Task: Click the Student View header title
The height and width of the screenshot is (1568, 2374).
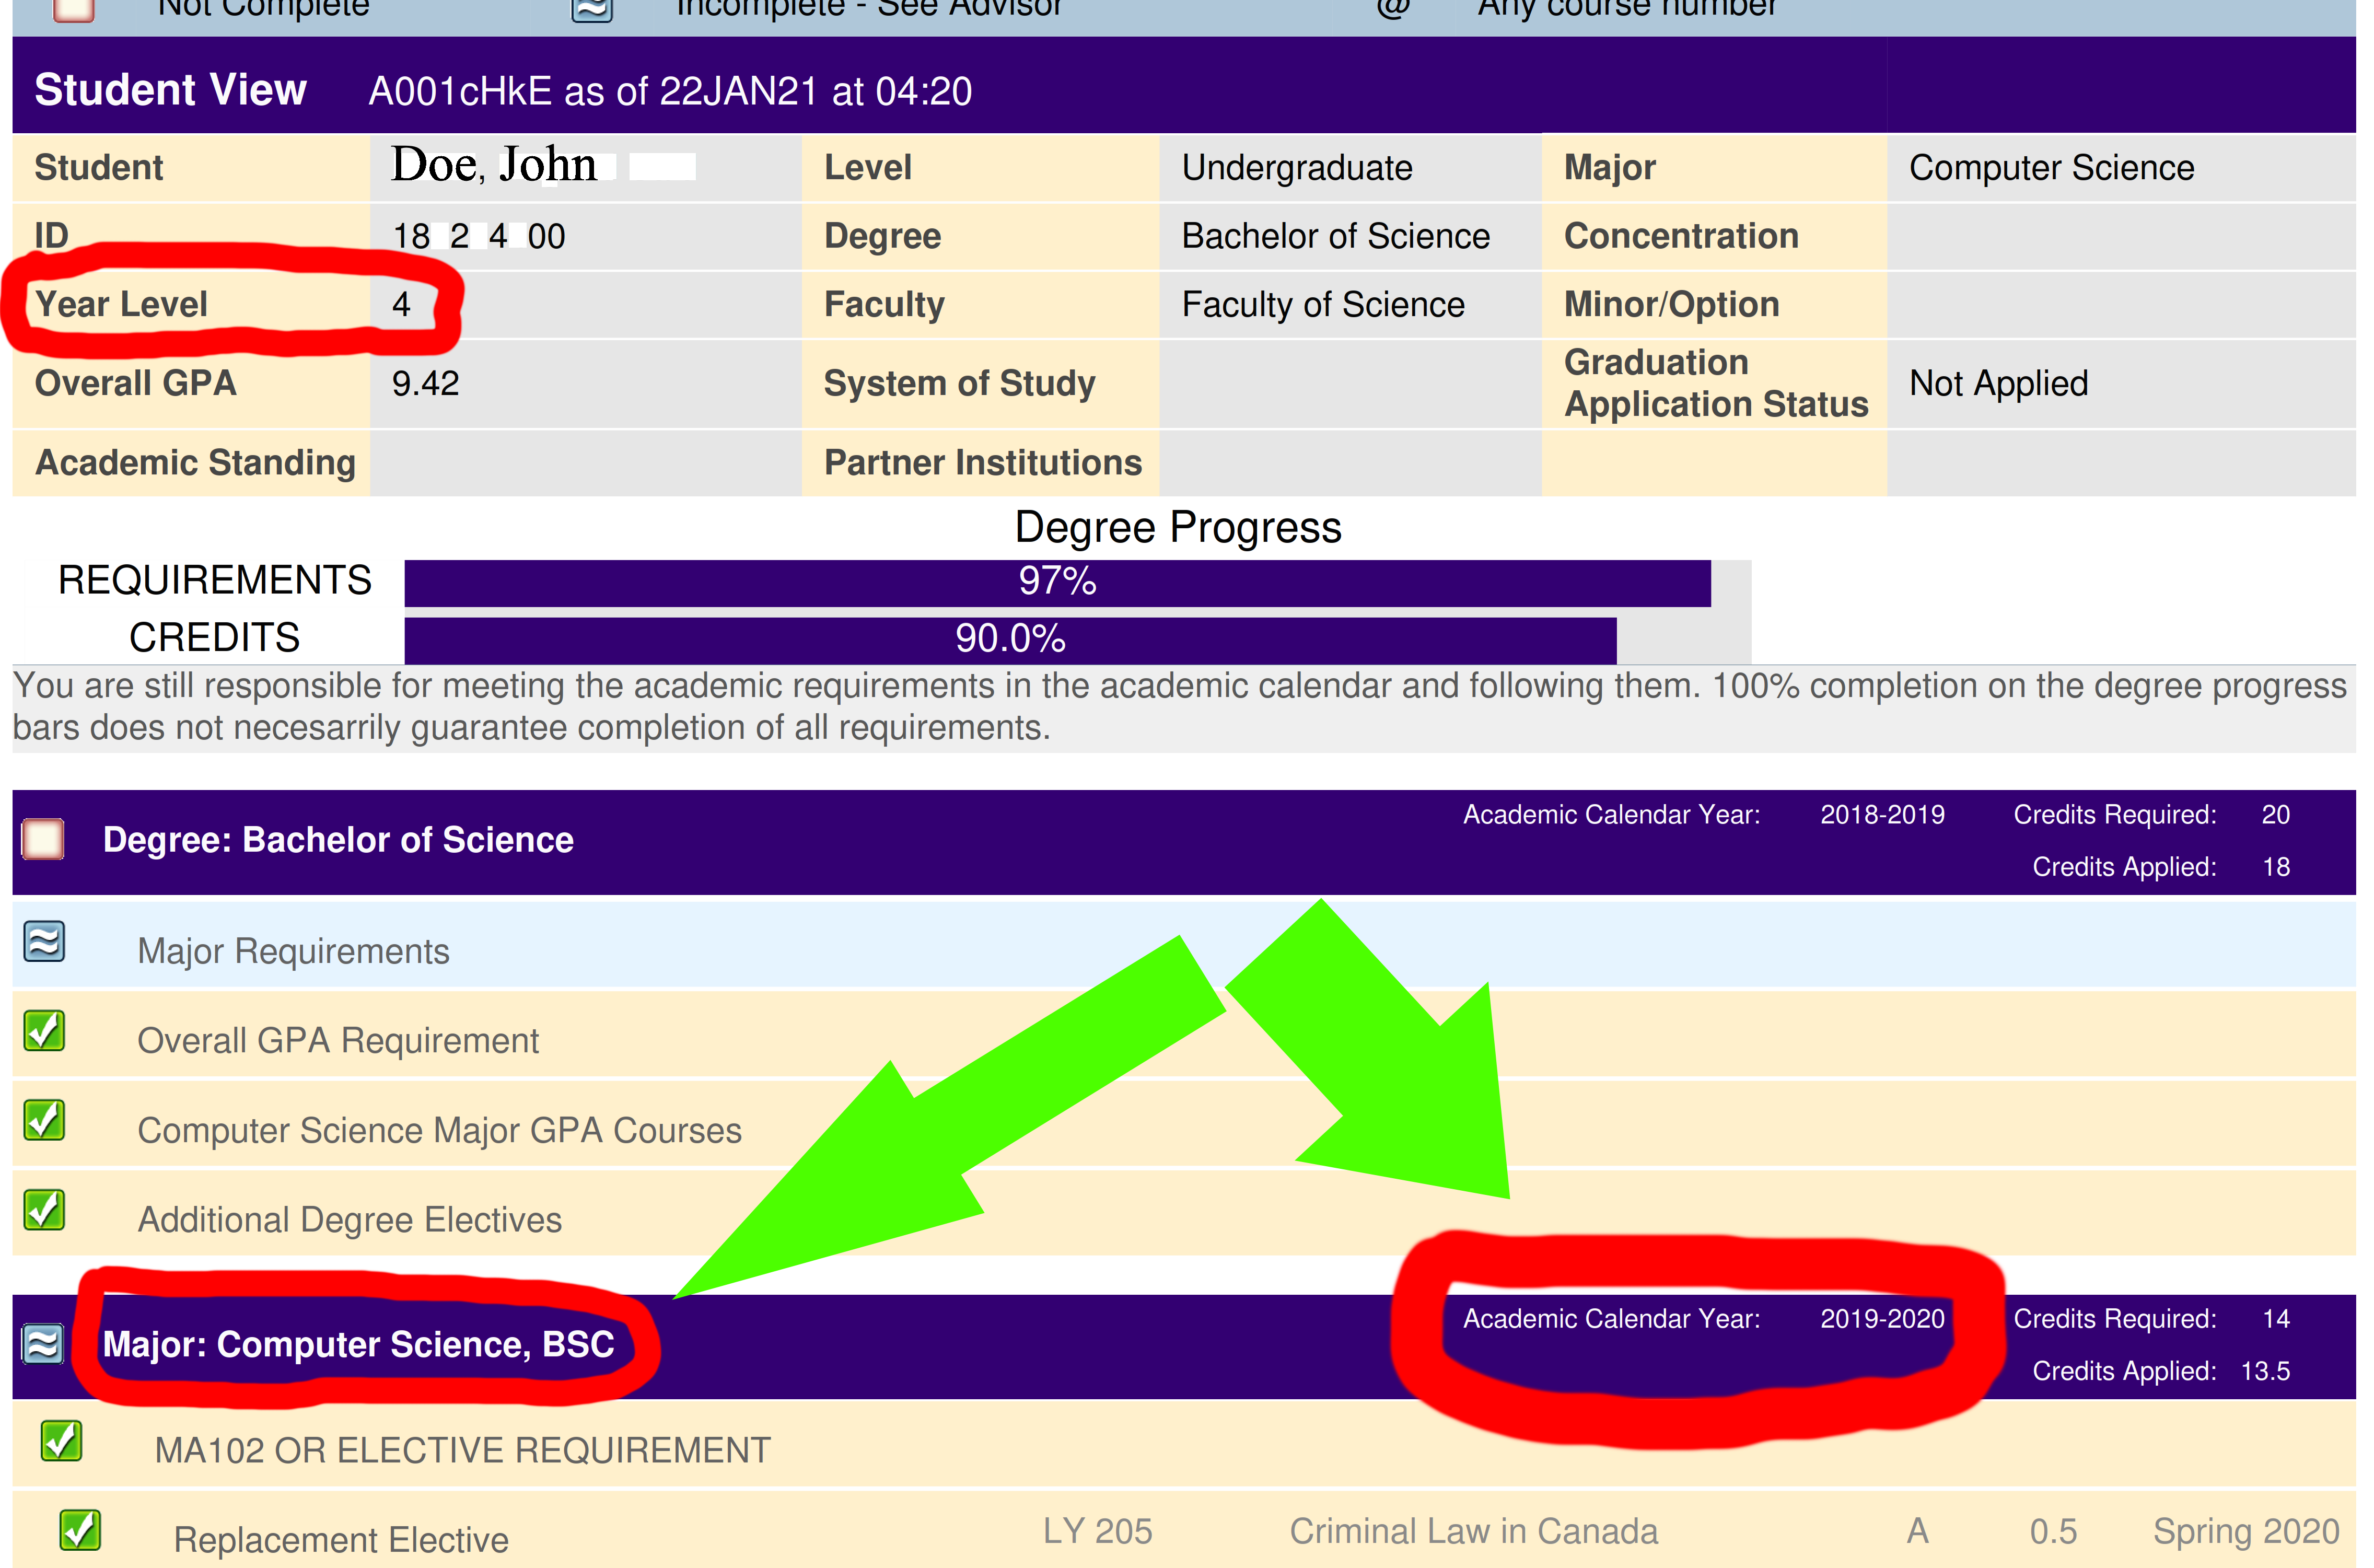Action: (x=170, y=90)
